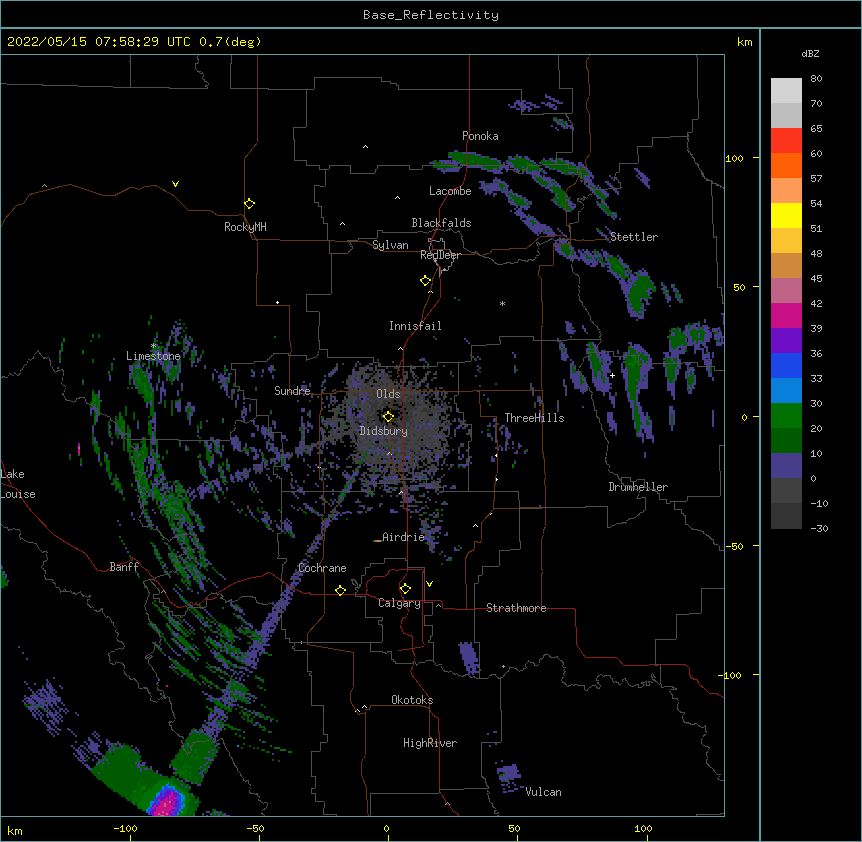Click the ThreeHills city label
Screen dimensions: 862x842
coord(534,418)
